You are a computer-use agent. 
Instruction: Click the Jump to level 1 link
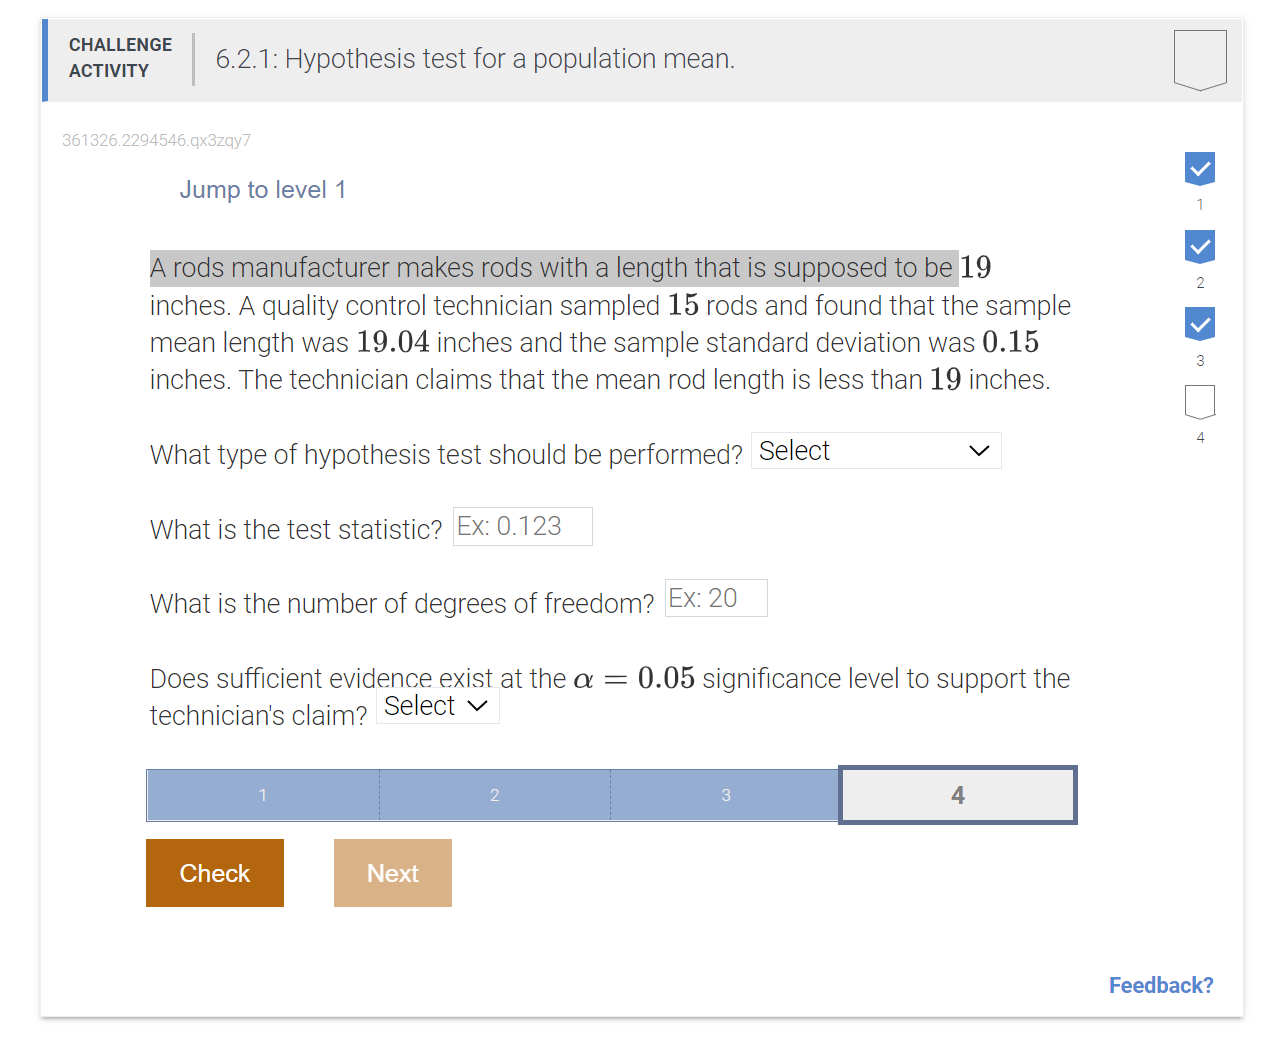point(263,190)
